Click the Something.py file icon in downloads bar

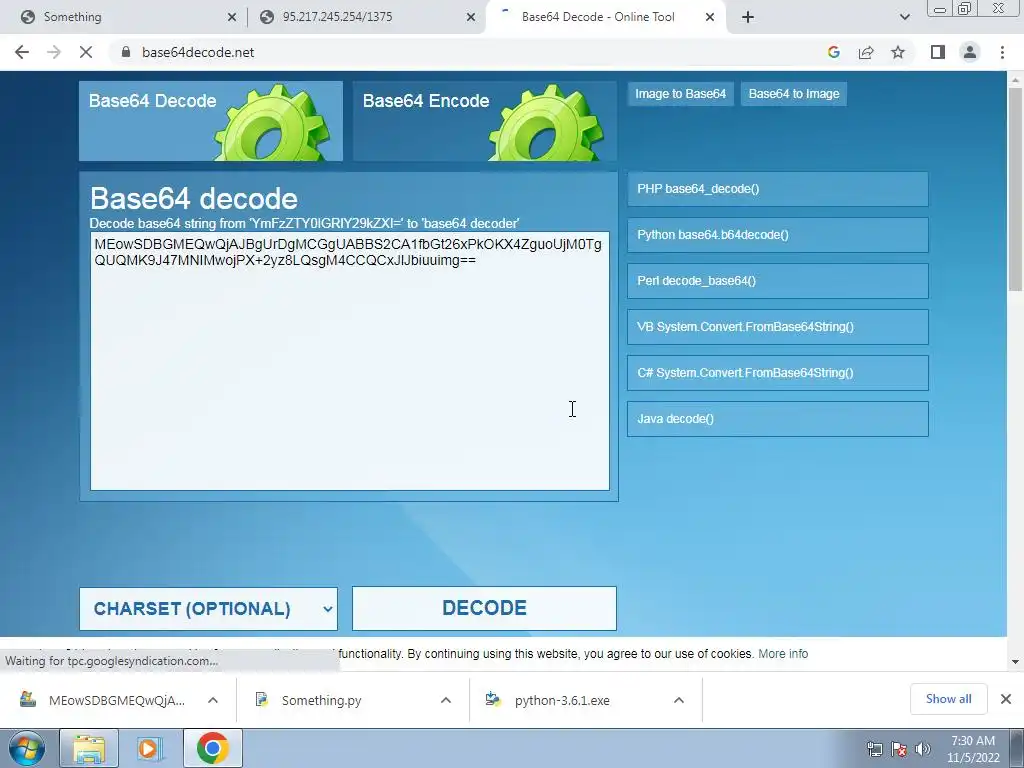tap(262, 700)
